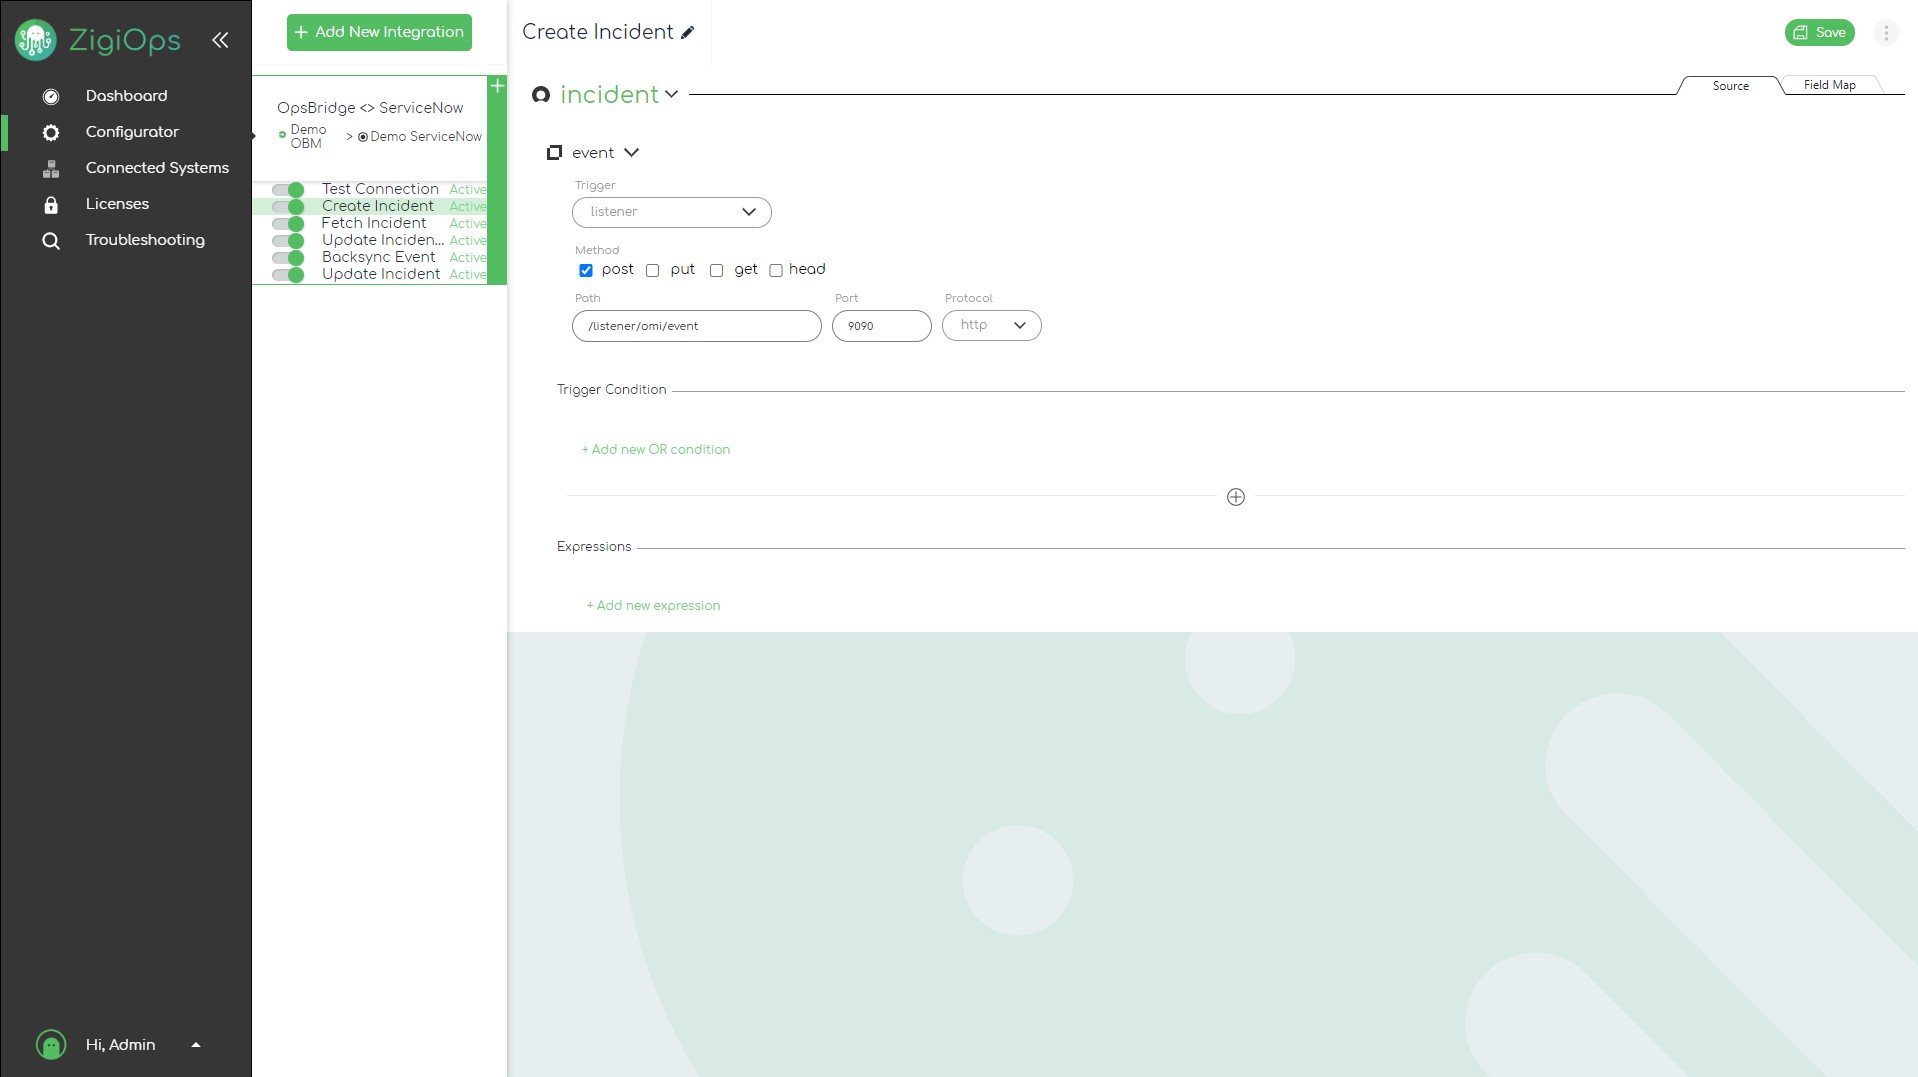Click Add new OR condition link
Viewport: 1918px width, 1077px height.
656,450
